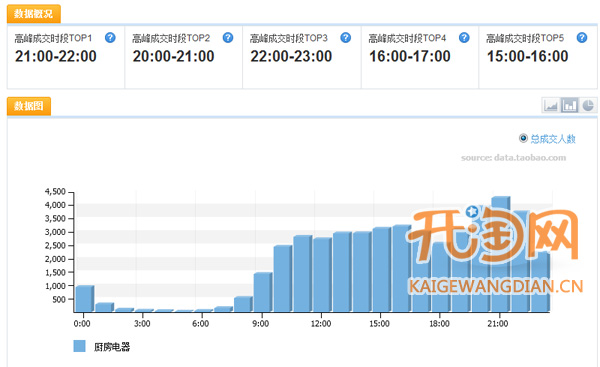Click the 总成交人数 label link

coord(553,139)
